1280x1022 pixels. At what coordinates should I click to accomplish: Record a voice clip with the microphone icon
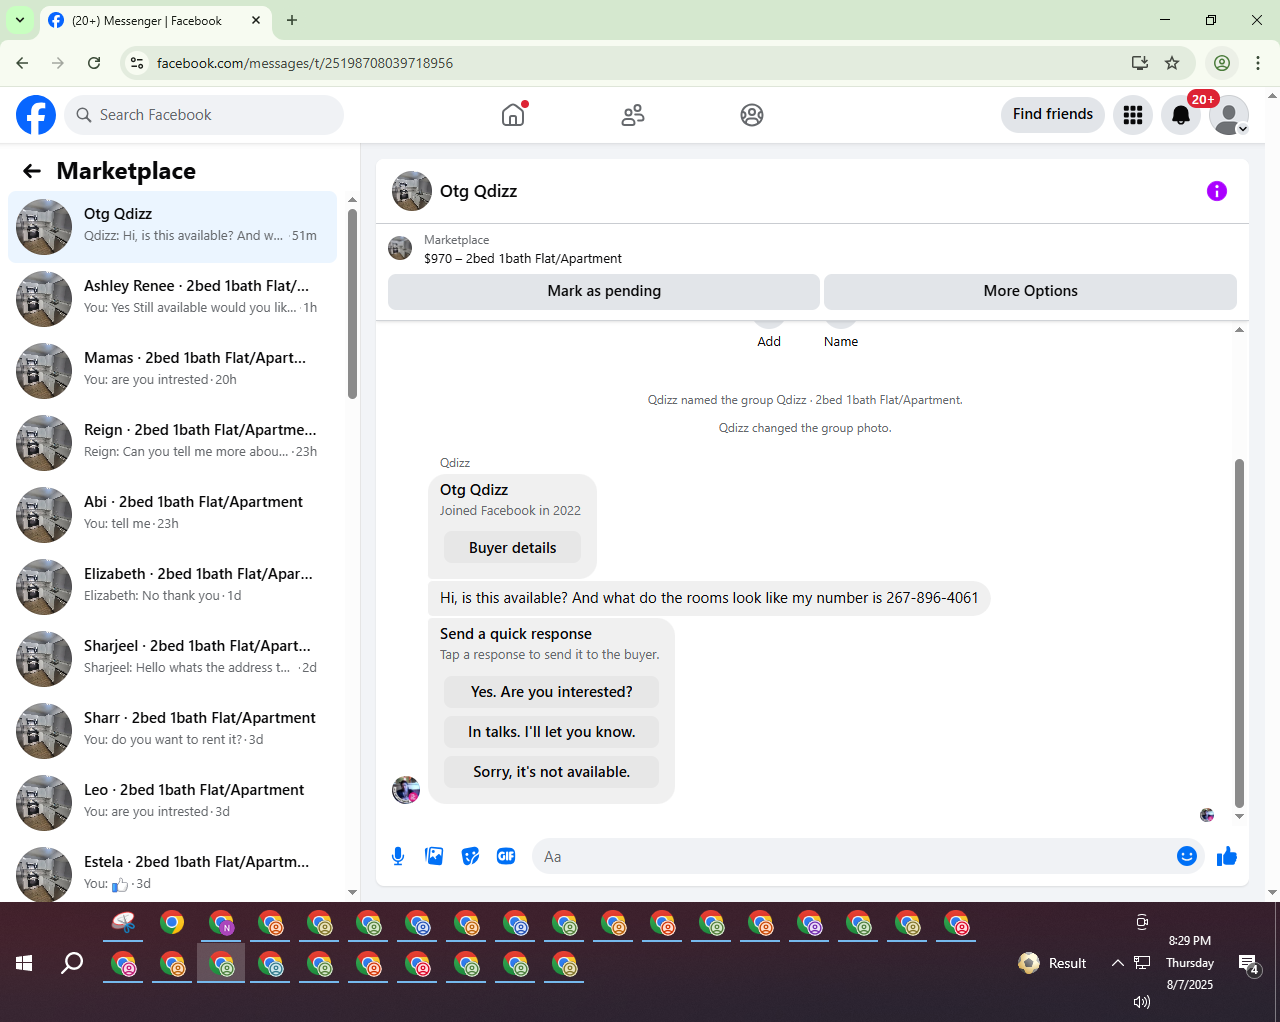(398, 856)
